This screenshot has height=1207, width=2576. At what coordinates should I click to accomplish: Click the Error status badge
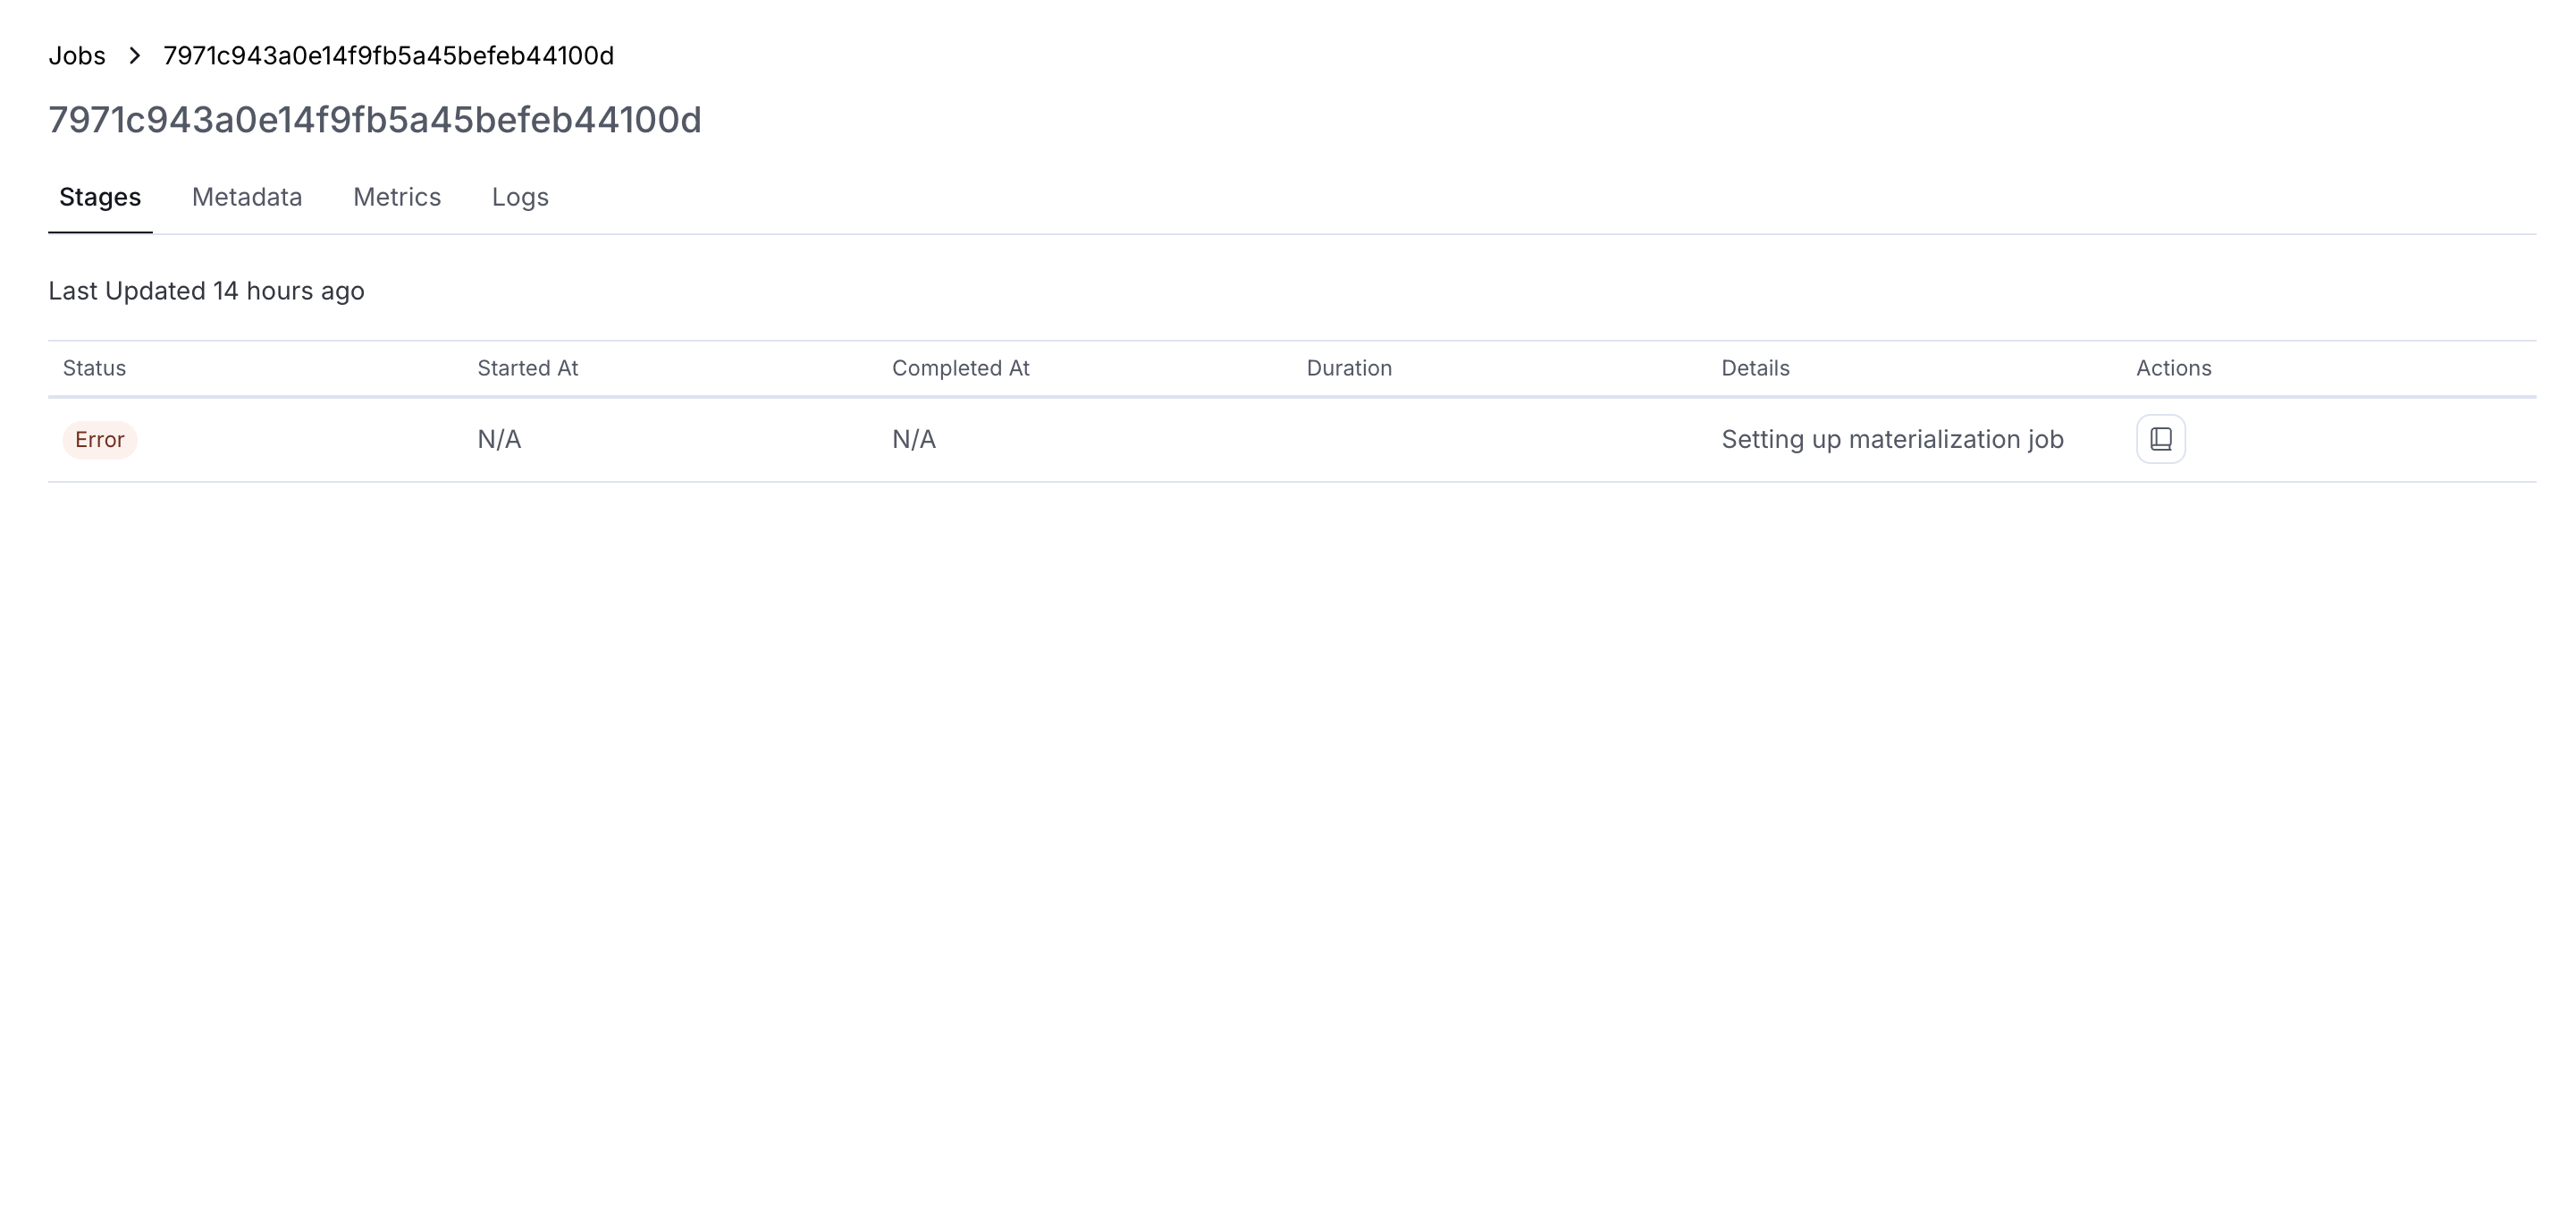pyautogui.click(x=100, y=440)
